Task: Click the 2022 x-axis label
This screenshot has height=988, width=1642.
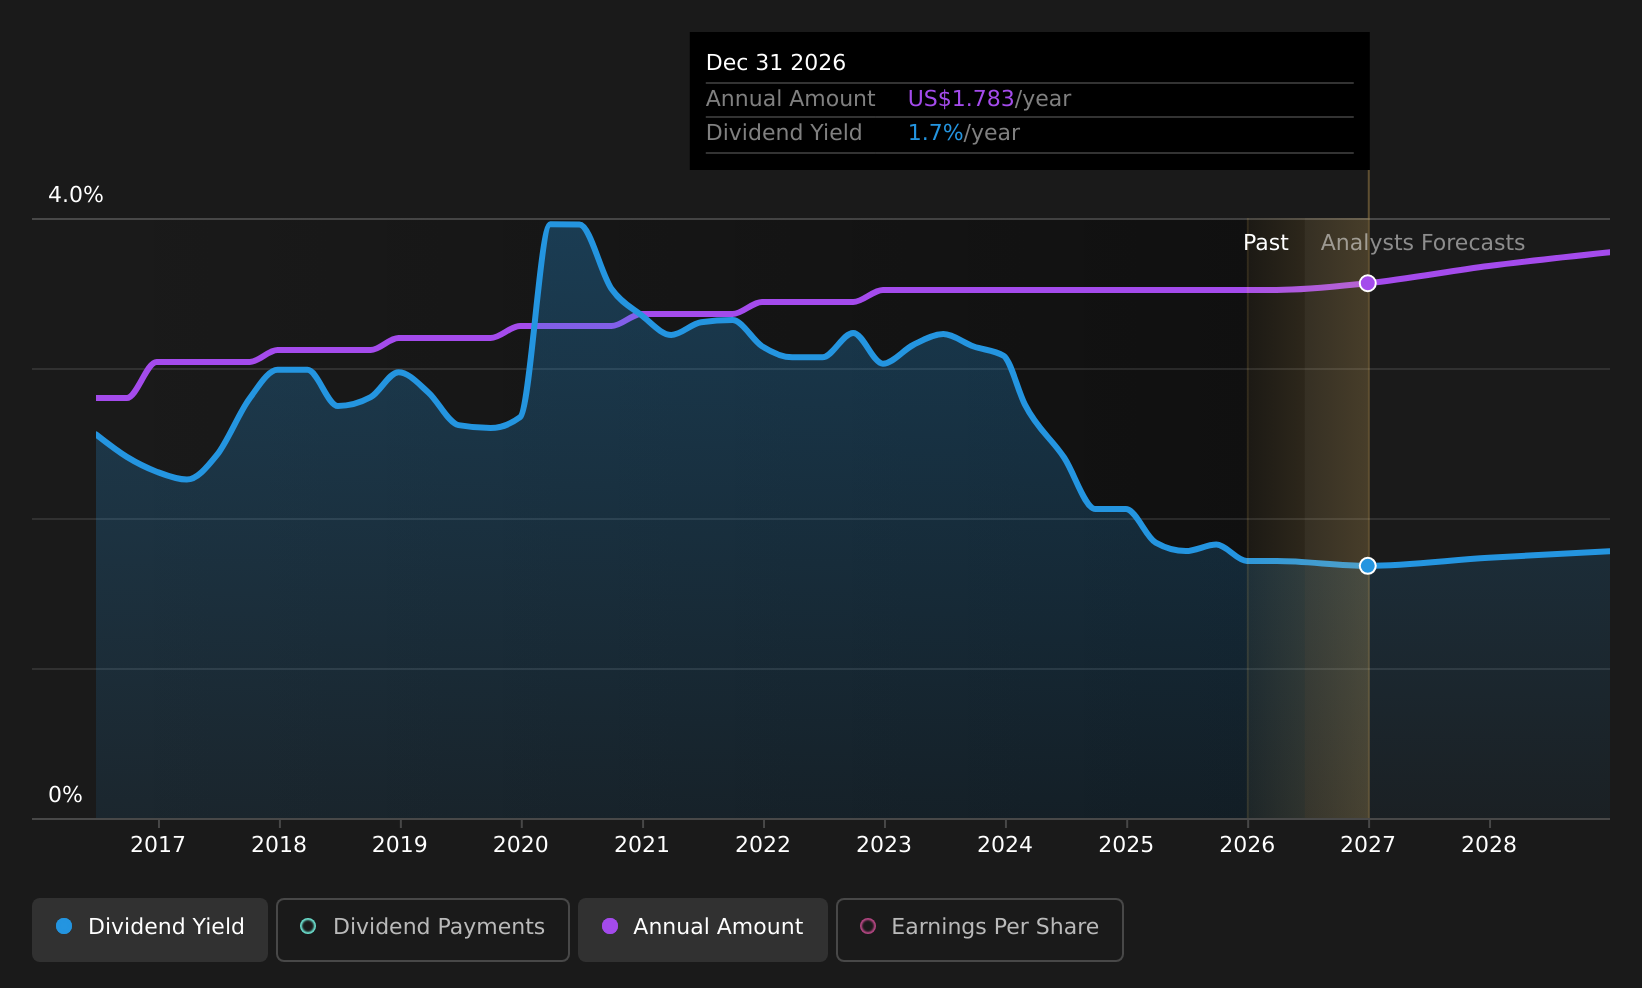Action: 763,845
